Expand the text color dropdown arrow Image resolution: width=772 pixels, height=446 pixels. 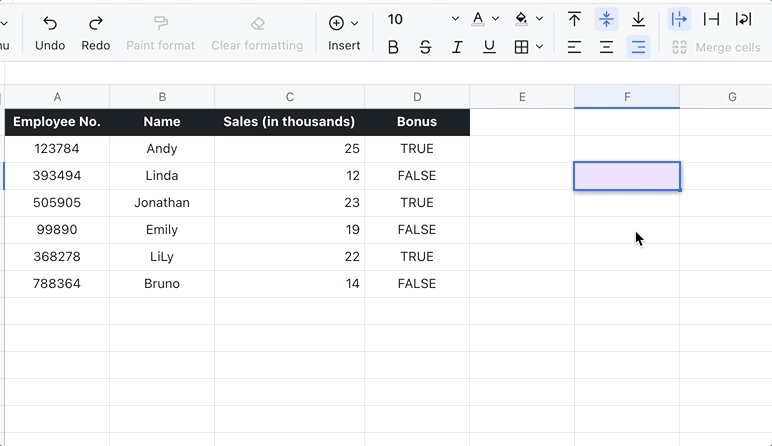[x=496, y=19]
